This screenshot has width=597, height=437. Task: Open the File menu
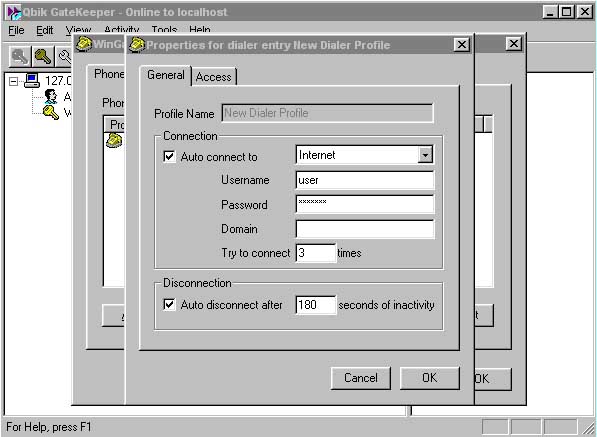[x=16, y=30]
